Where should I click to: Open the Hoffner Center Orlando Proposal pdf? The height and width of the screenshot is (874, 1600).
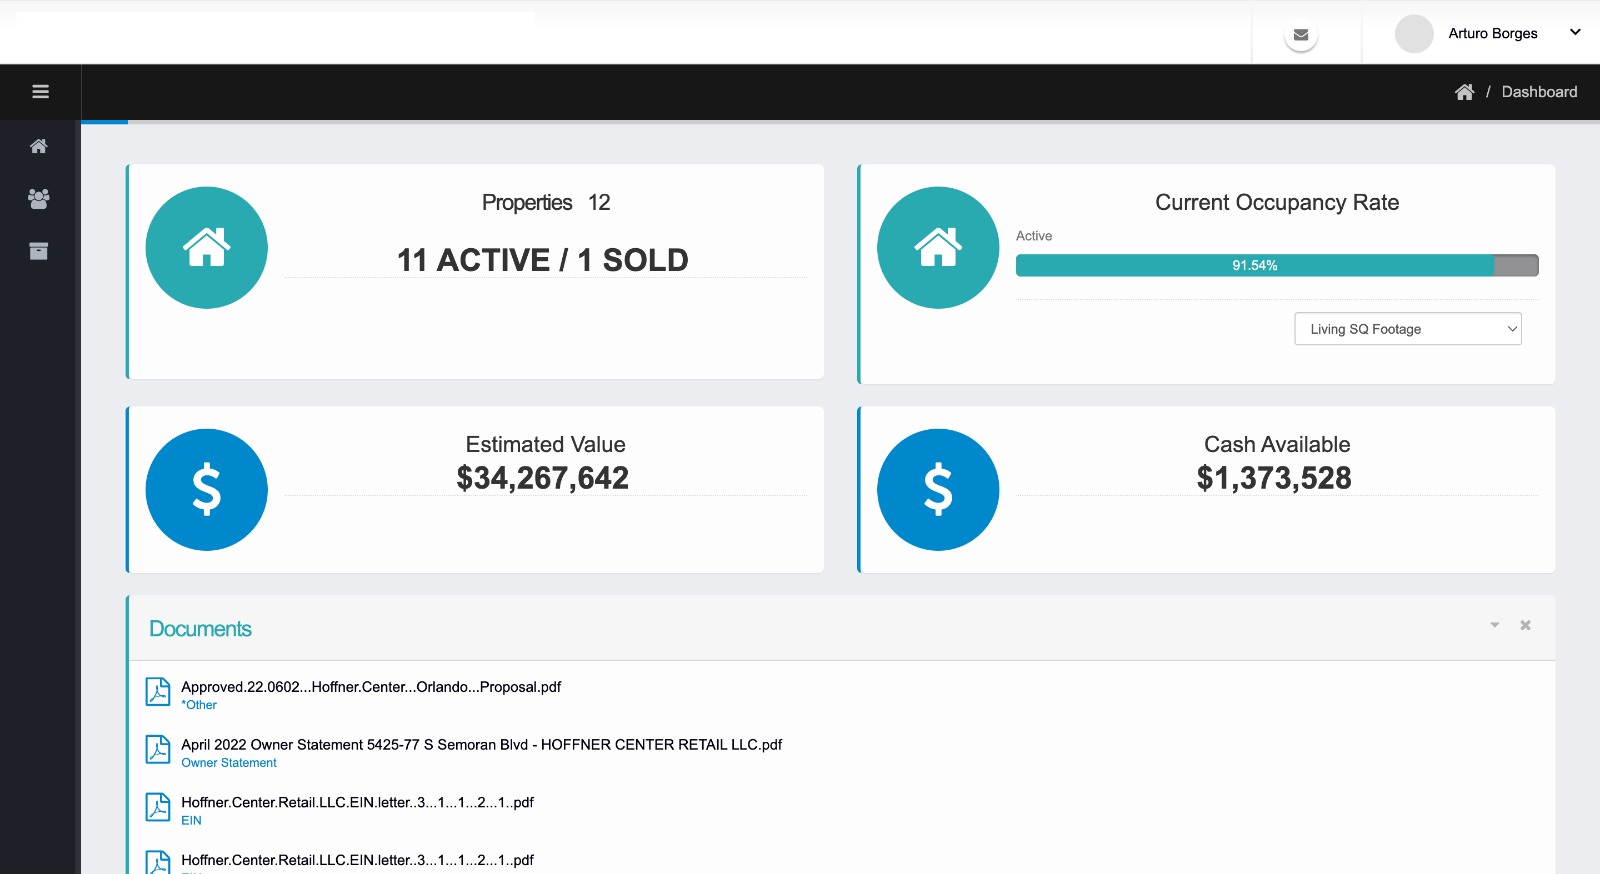coord(371,687)
